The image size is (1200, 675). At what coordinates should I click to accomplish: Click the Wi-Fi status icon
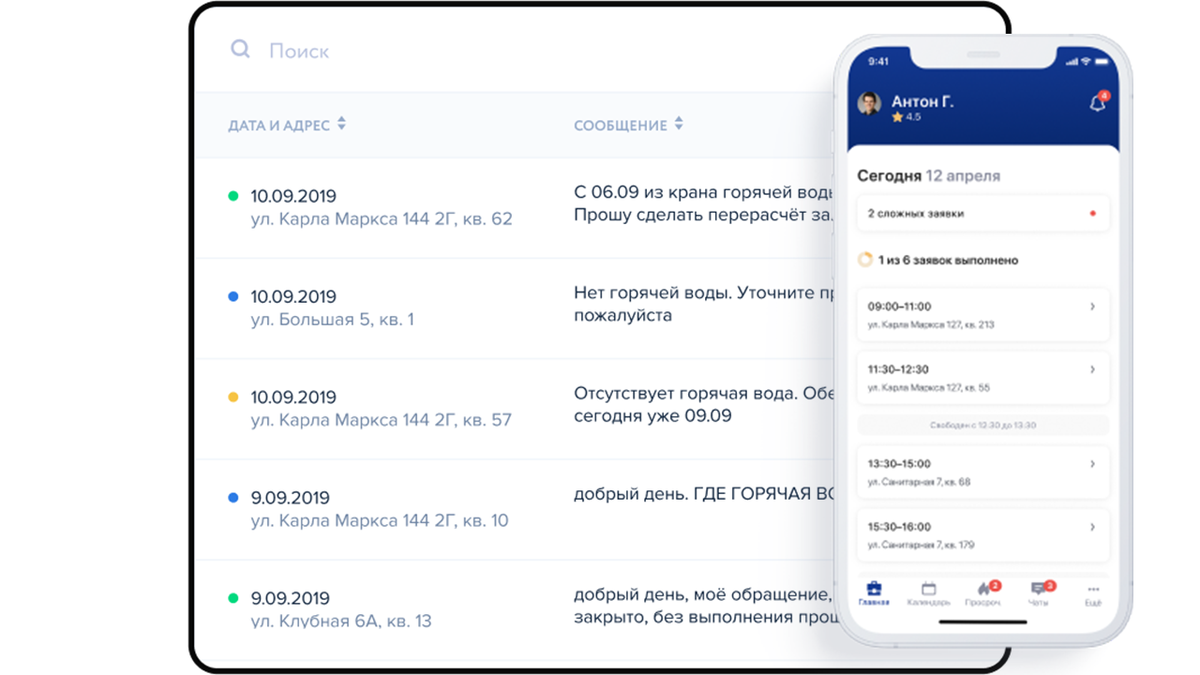pos(1084,61)
